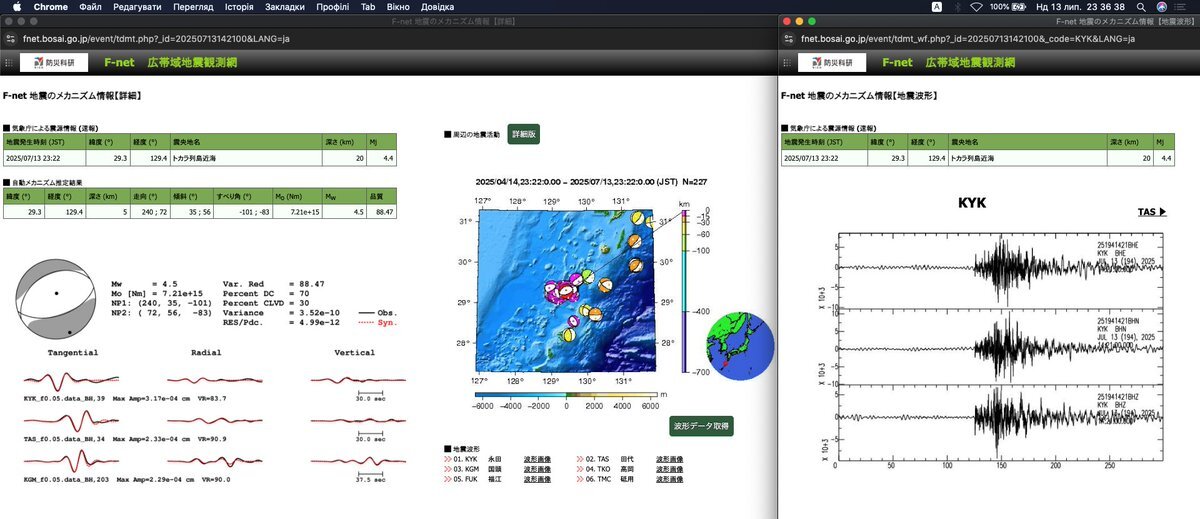This screenshot has height=519, width=1200.
Task: Click the grid dots icon in right header
Action: [786, 62]
